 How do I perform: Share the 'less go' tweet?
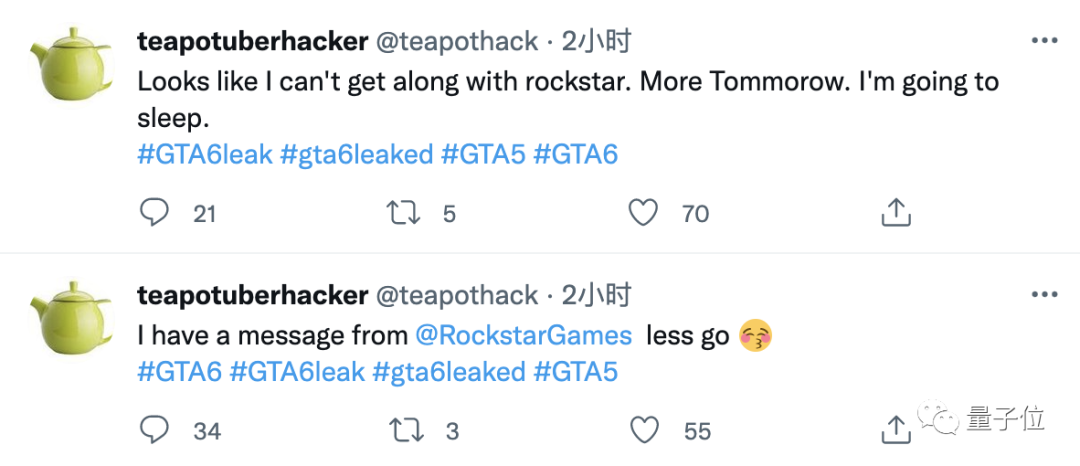(895, 430)
